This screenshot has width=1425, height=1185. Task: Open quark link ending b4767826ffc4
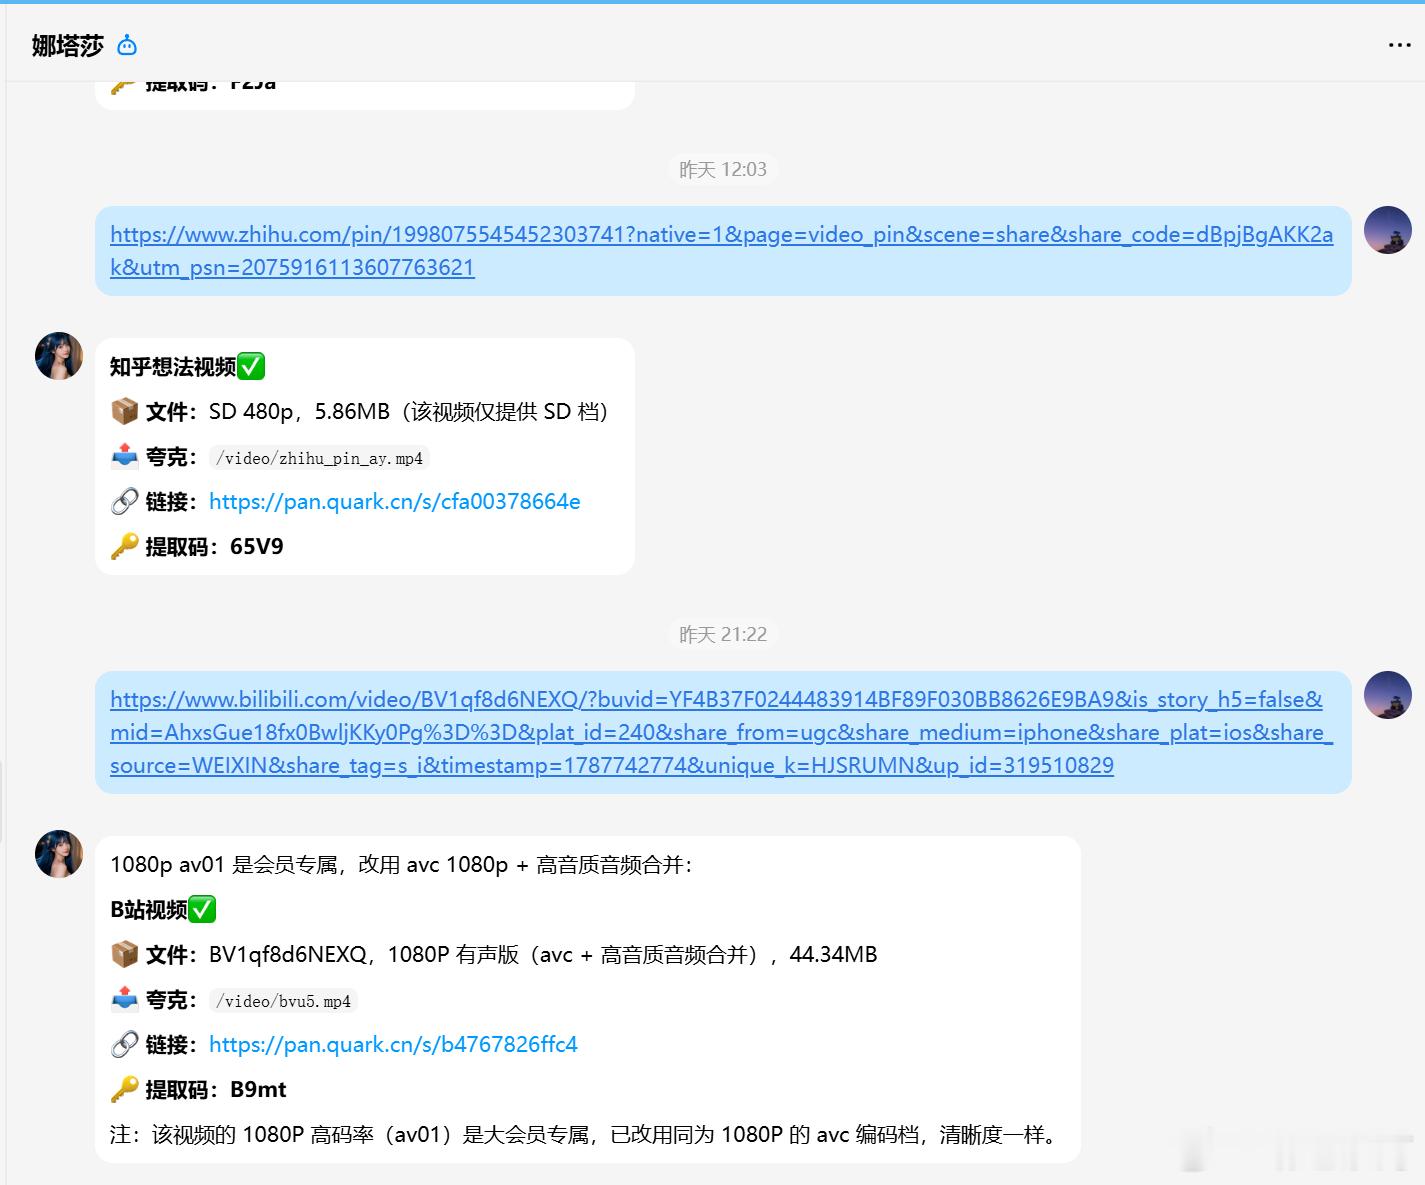click(393, 1045)
